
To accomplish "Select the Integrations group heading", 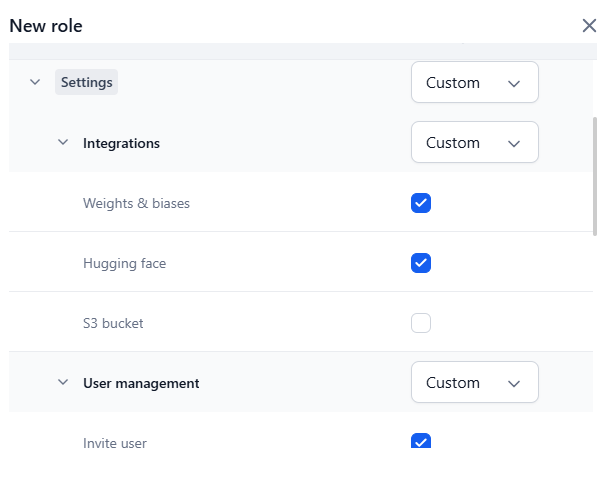I will [121, 143].
